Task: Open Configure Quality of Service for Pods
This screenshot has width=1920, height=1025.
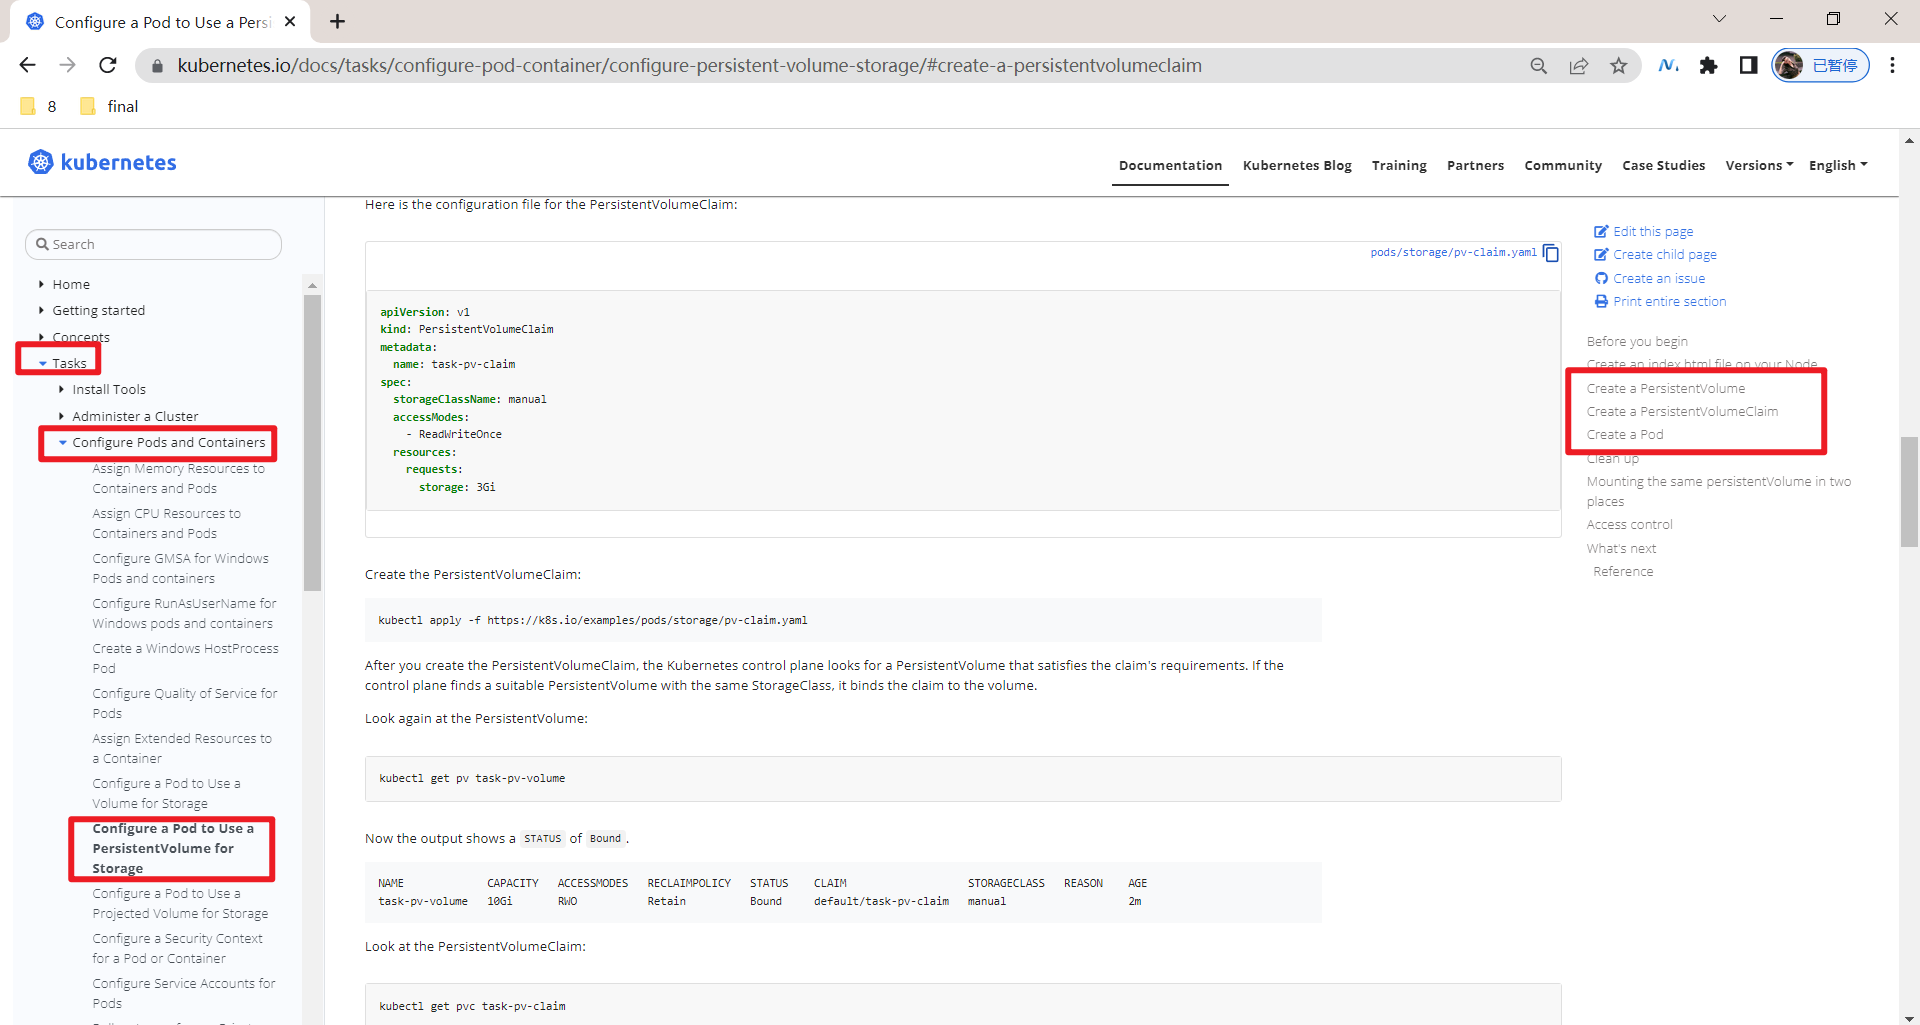Action: (185, 703)
